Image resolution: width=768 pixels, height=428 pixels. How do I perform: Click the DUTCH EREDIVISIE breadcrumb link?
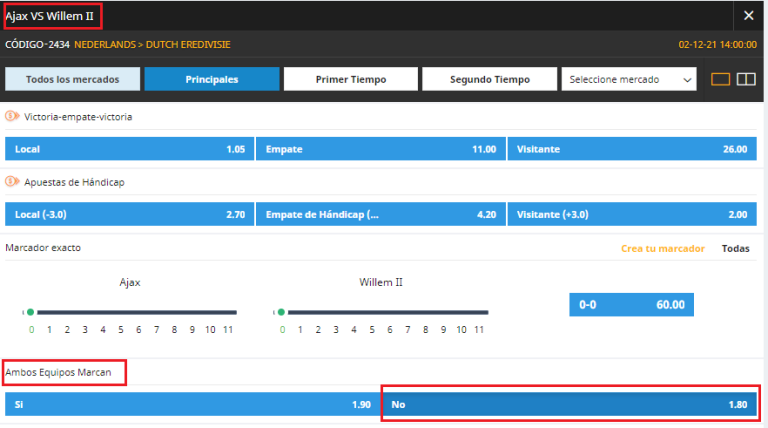coord(188,45)
